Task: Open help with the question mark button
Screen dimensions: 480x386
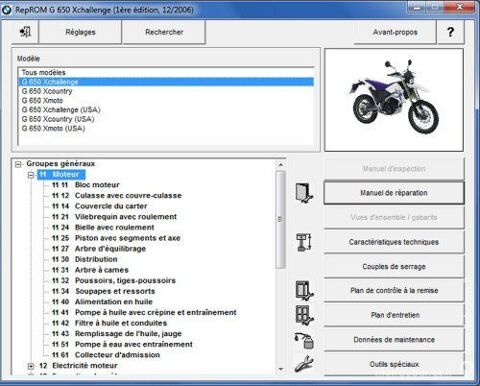Action: [450, 32]
